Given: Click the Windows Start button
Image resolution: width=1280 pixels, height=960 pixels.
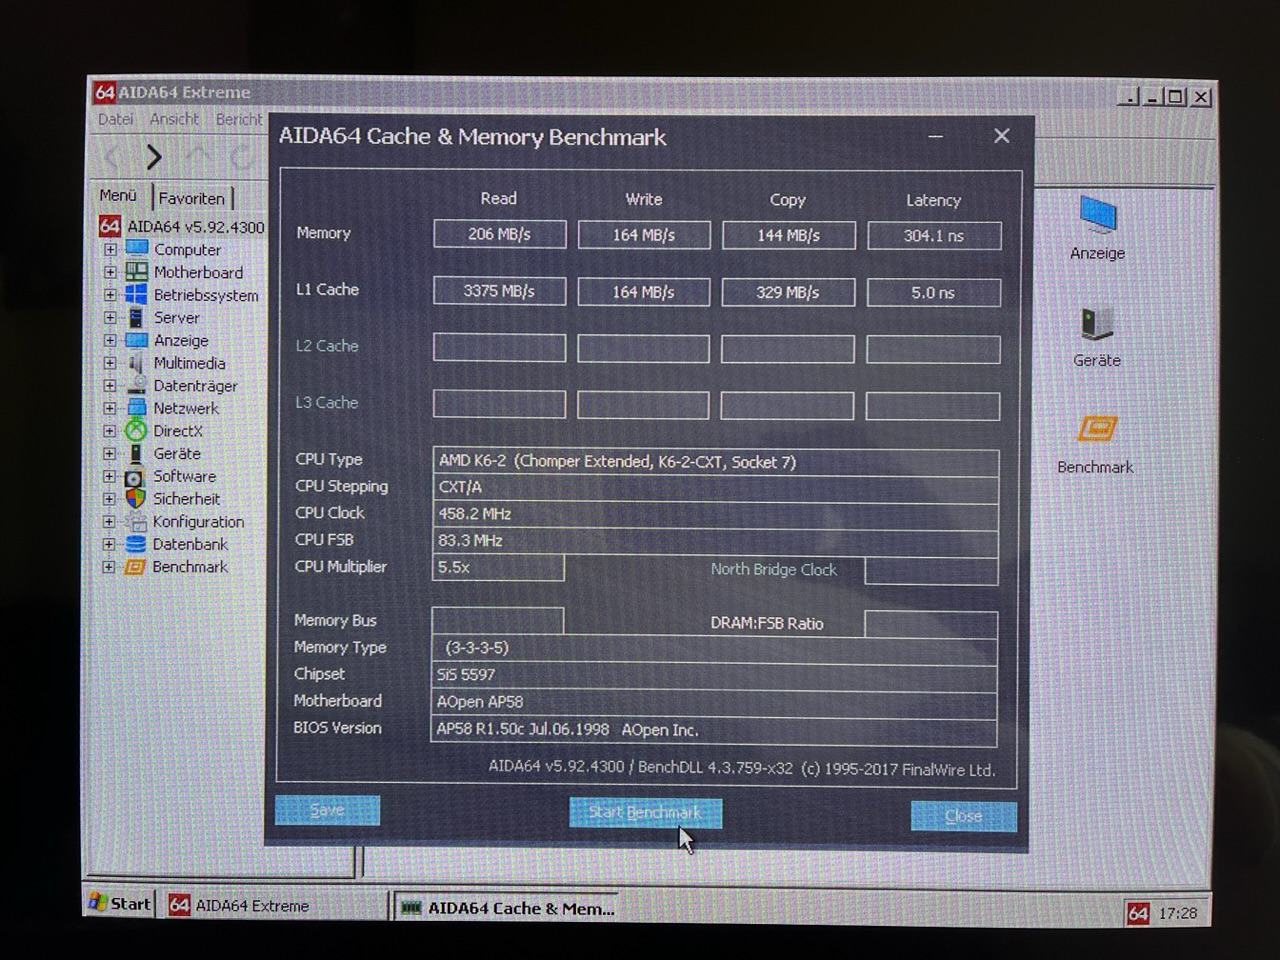Looking at the screenshot, I should [x=120, y=903].
